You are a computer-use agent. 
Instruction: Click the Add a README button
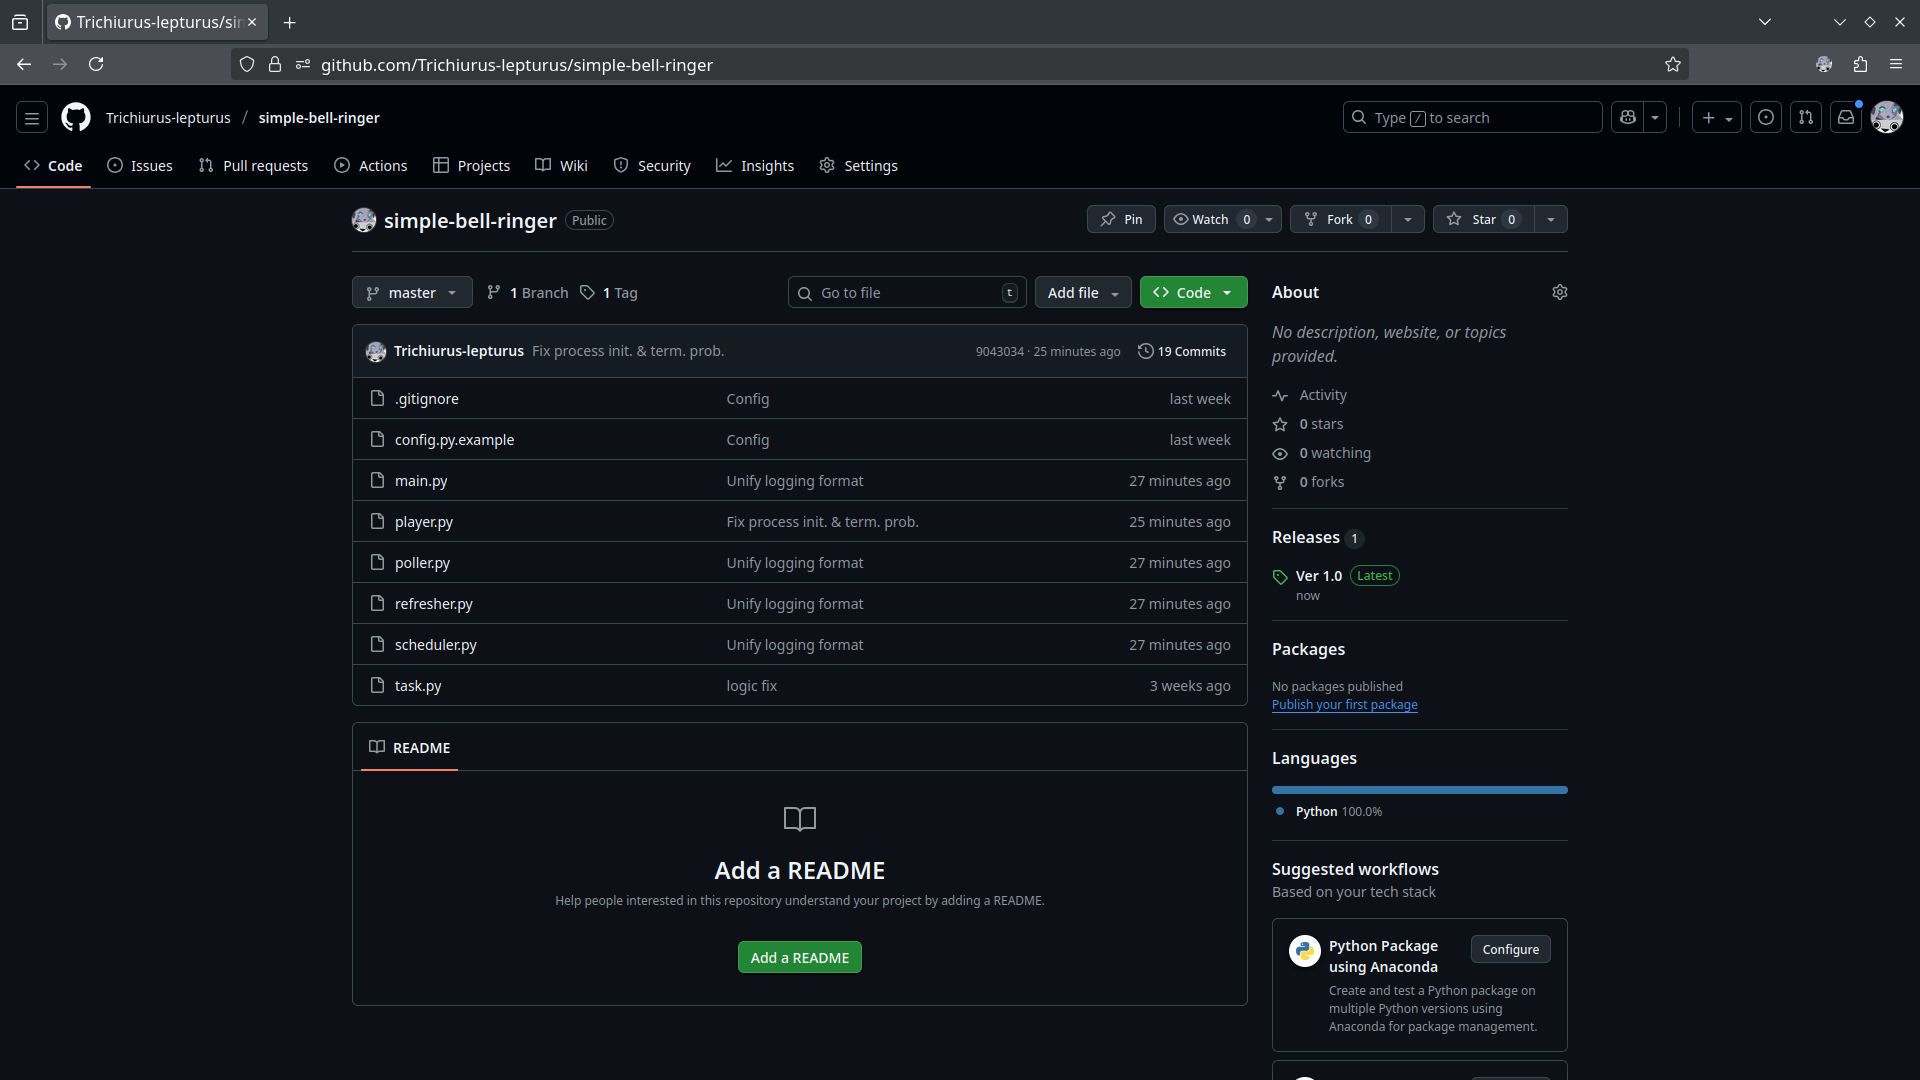(799, 957)
